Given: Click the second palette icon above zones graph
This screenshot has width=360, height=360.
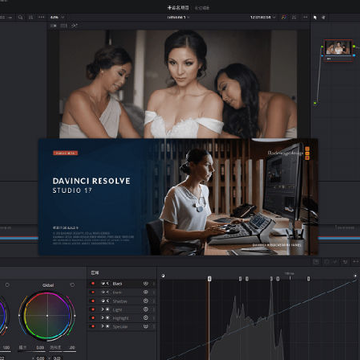Looking at the screenshot, I should click(326, 262).
